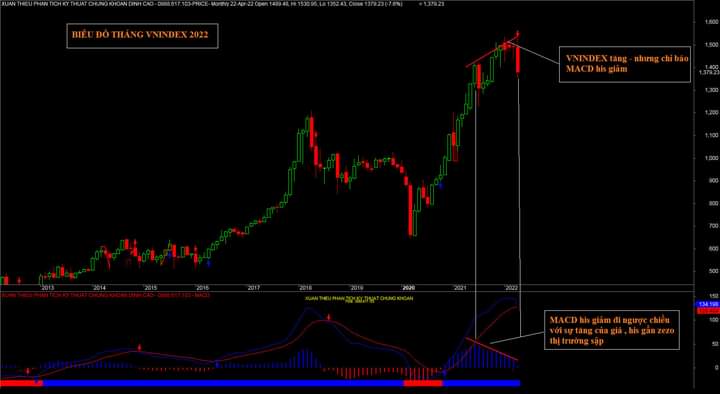Click the blue 134.198 MACD value label
Image resolution: width=720 pixels, height=394 pixels.
(x=708, y=304)
